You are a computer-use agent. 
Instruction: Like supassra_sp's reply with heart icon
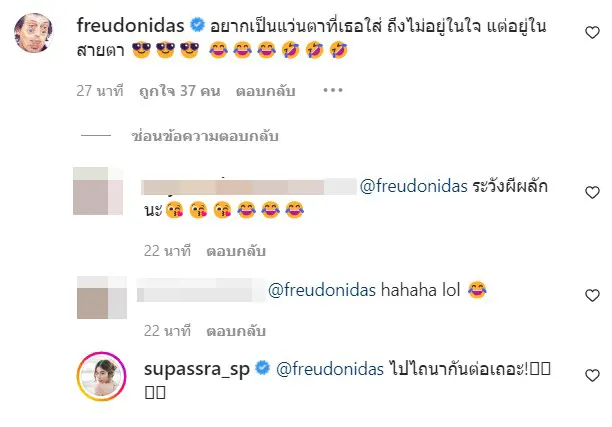tap(592, 375)
